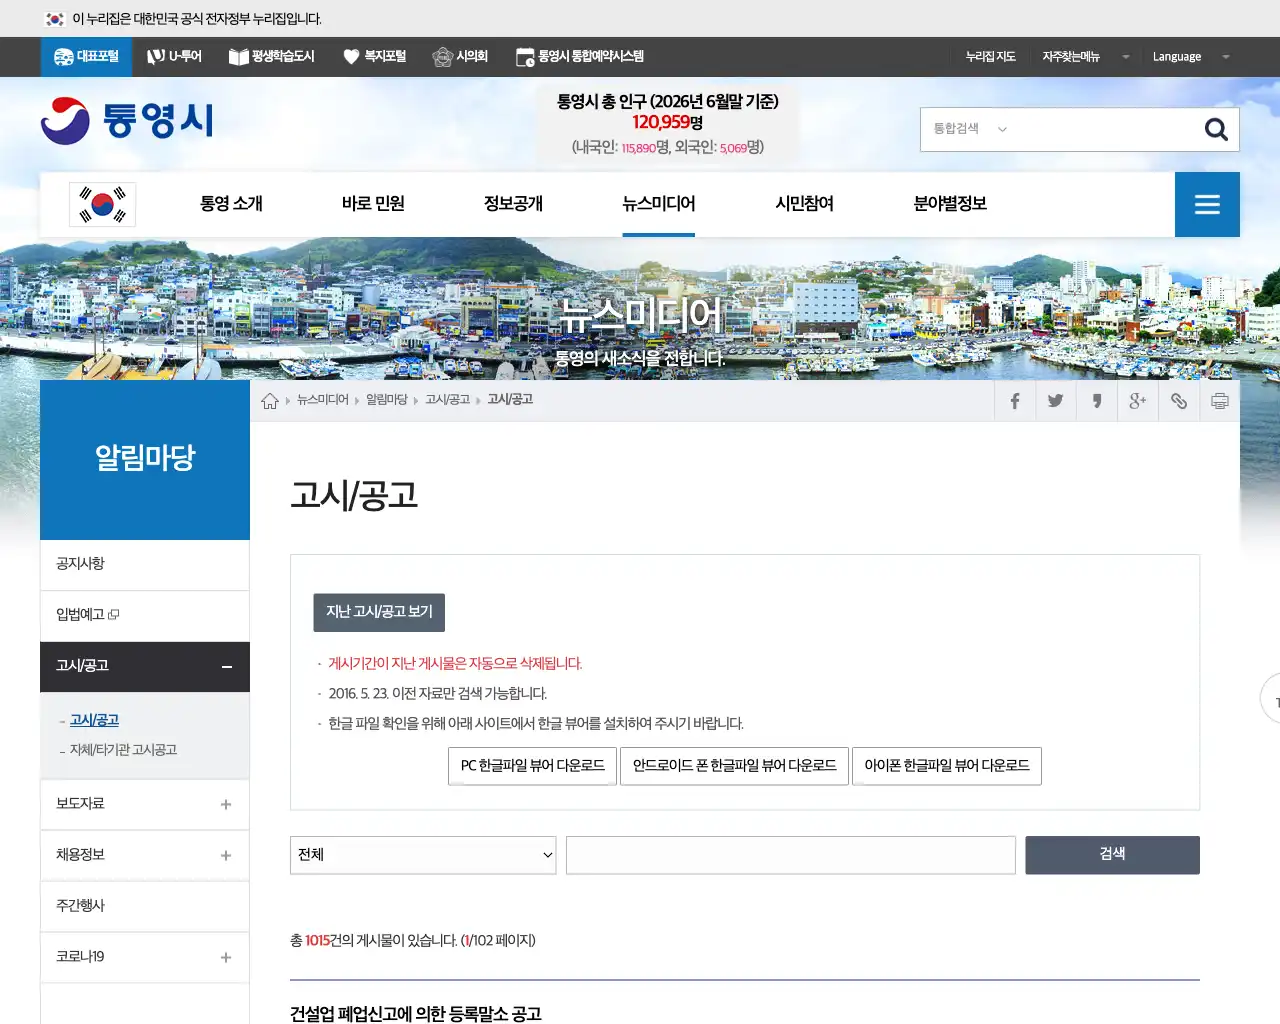The image size is (1280, 1024).
Task: Download 안드로이드 폰 한글파일 뷰어
Action: coord(734,766)
